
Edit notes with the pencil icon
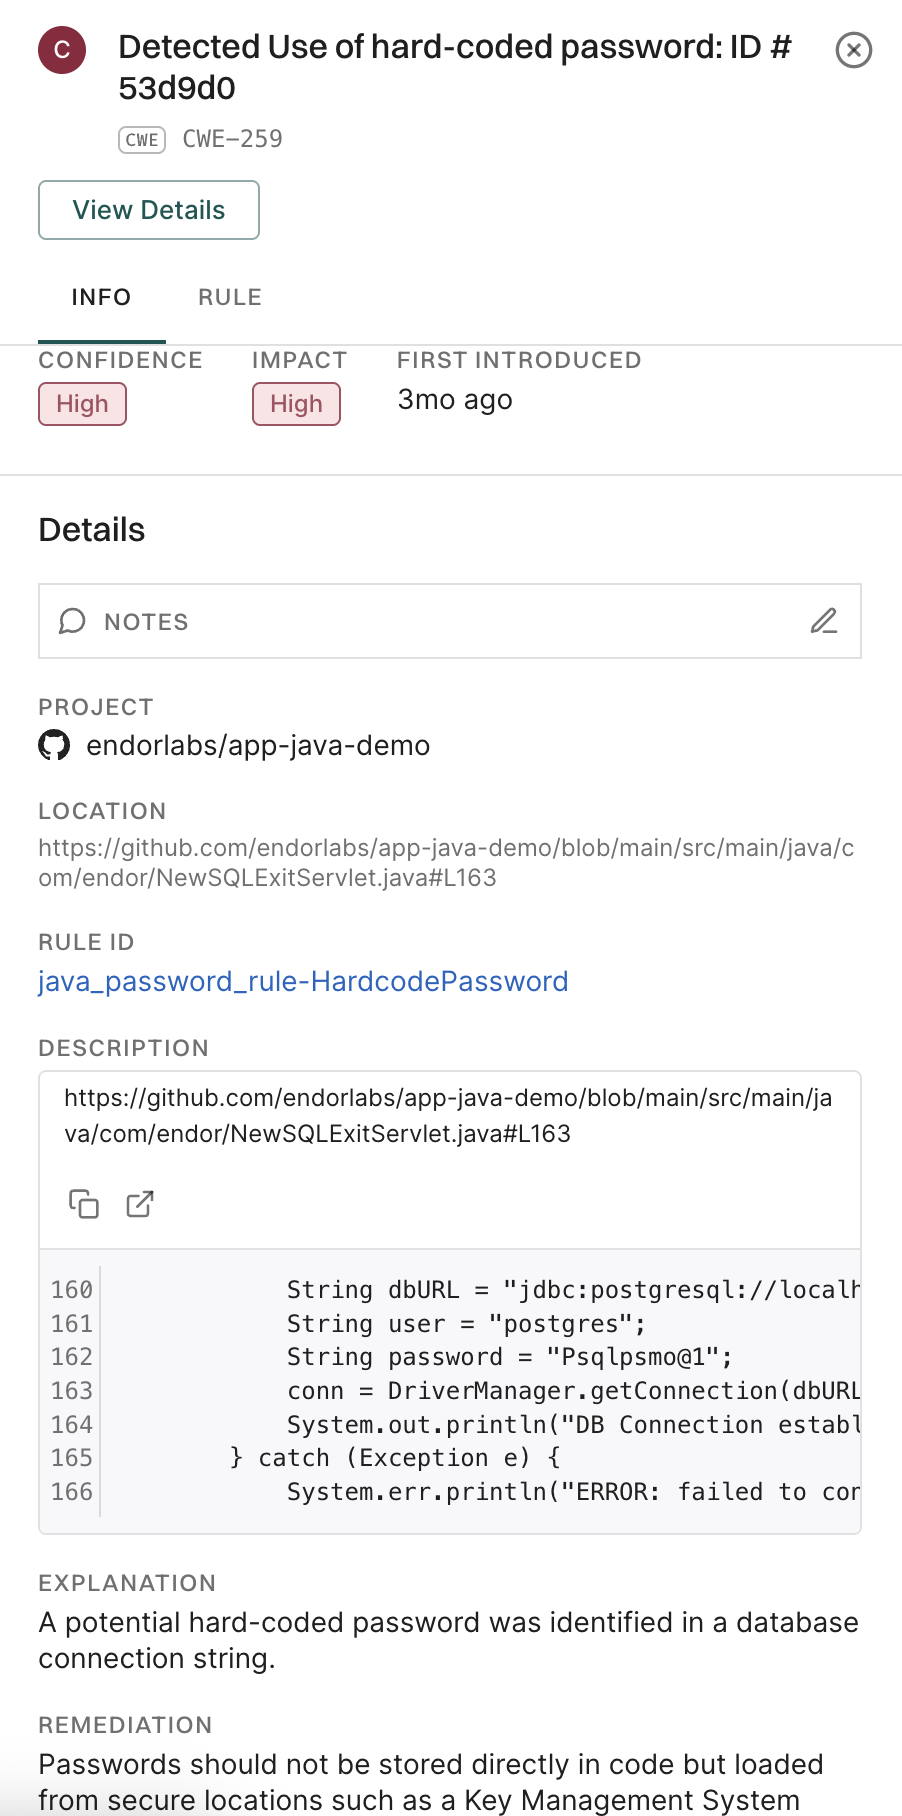click(823, 621)
